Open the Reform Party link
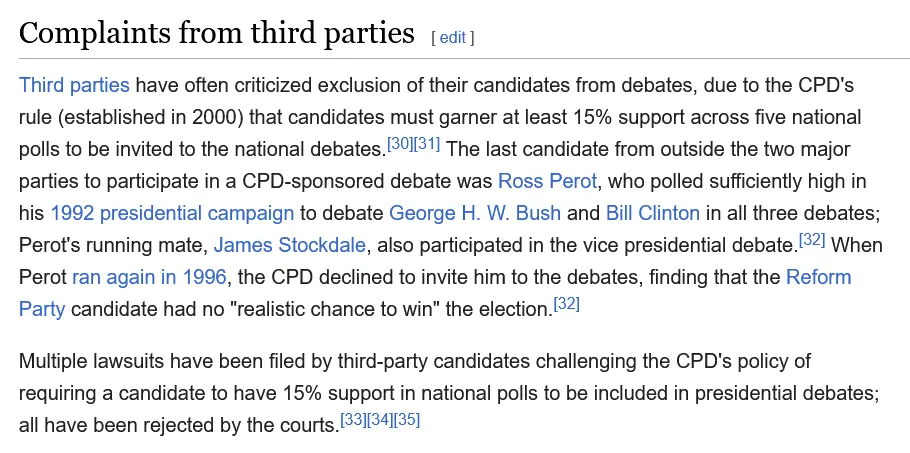This screenshot has width=910, height=453. click(818, 277)
